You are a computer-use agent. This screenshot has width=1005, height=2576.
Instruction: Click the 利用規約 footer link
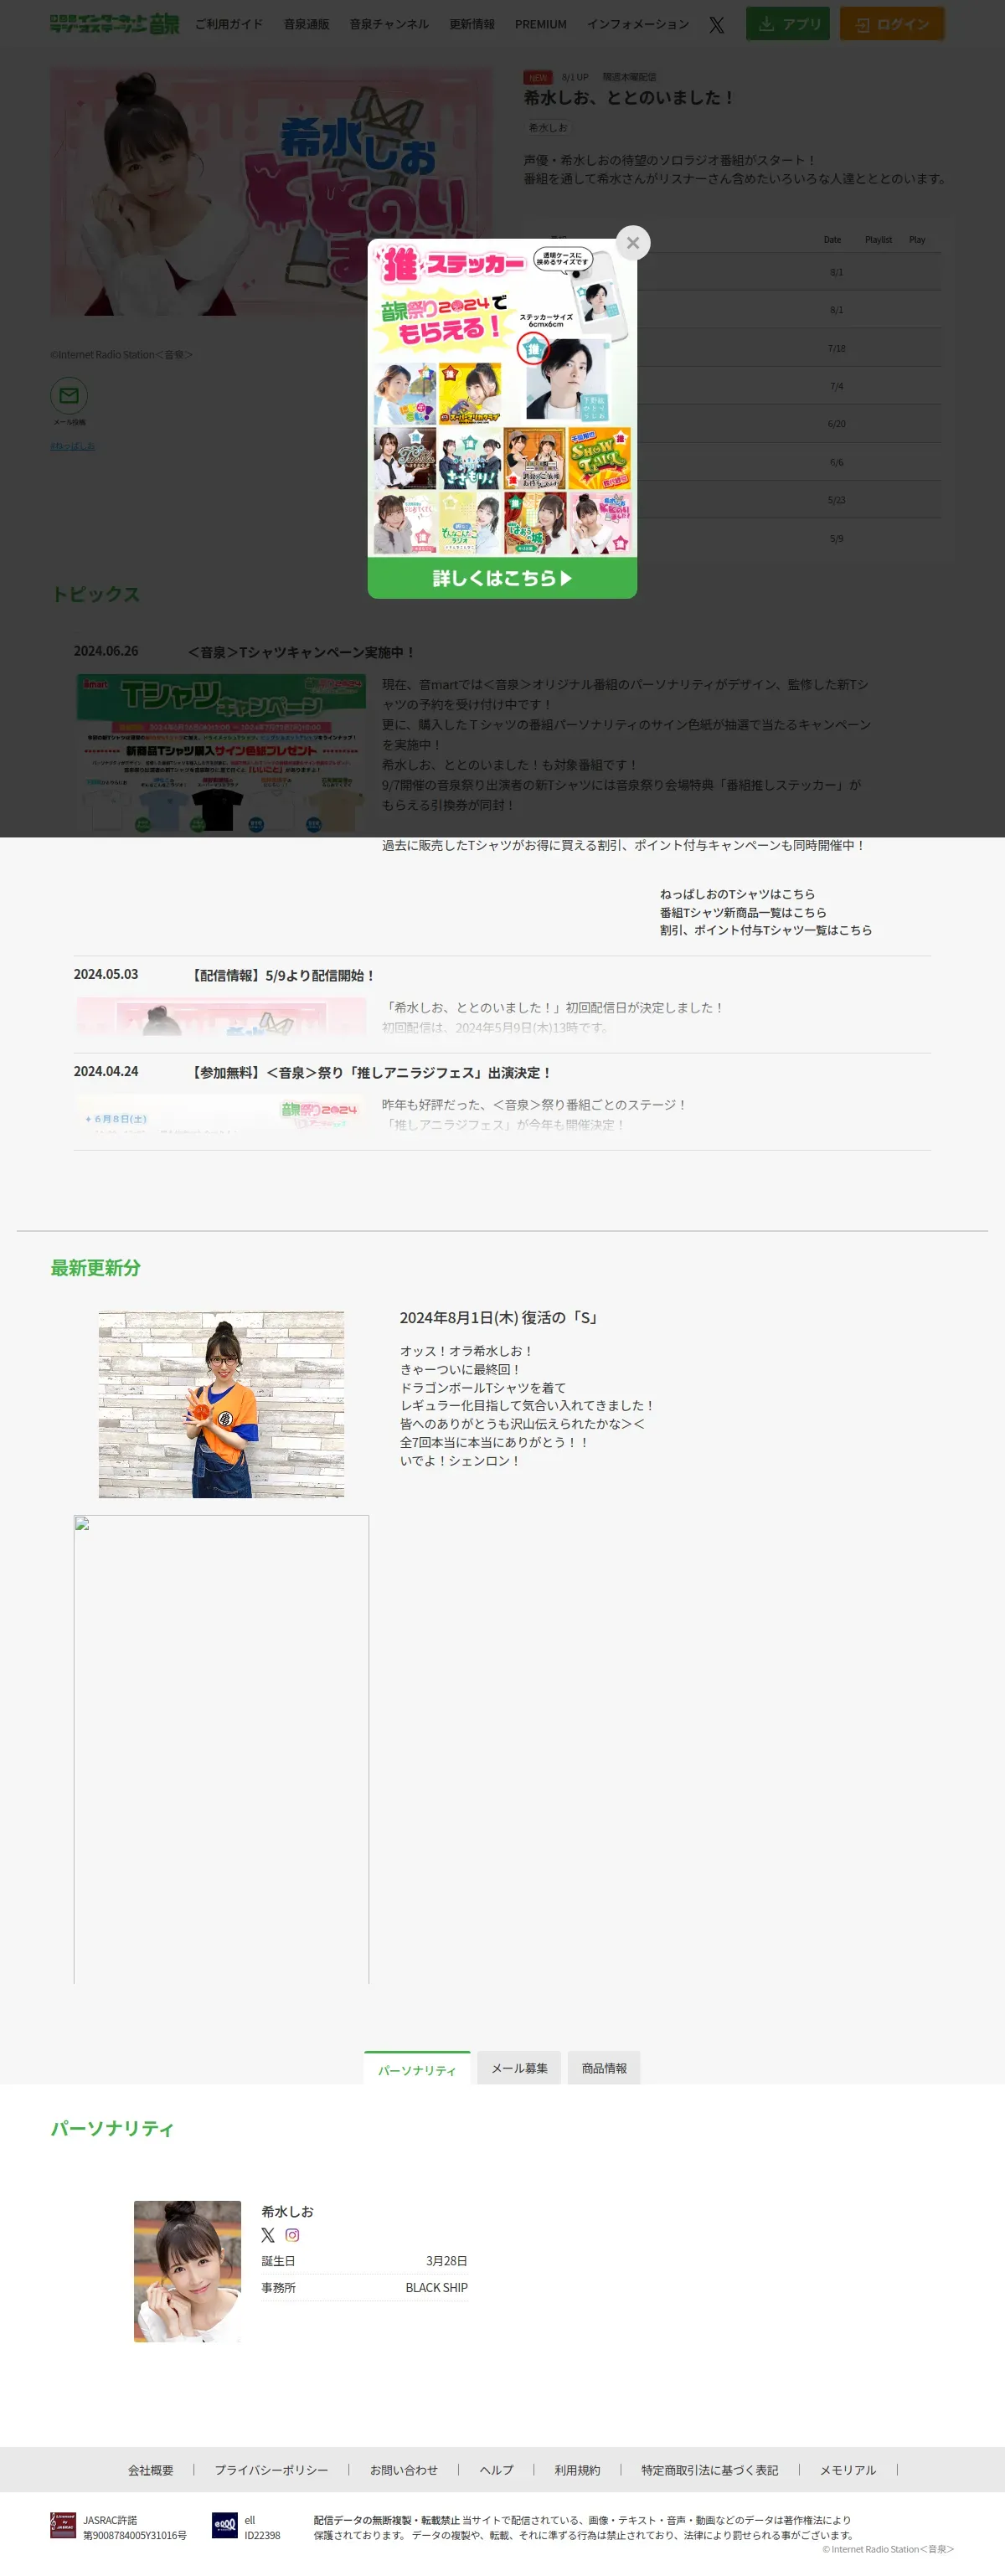[577, 2470]
